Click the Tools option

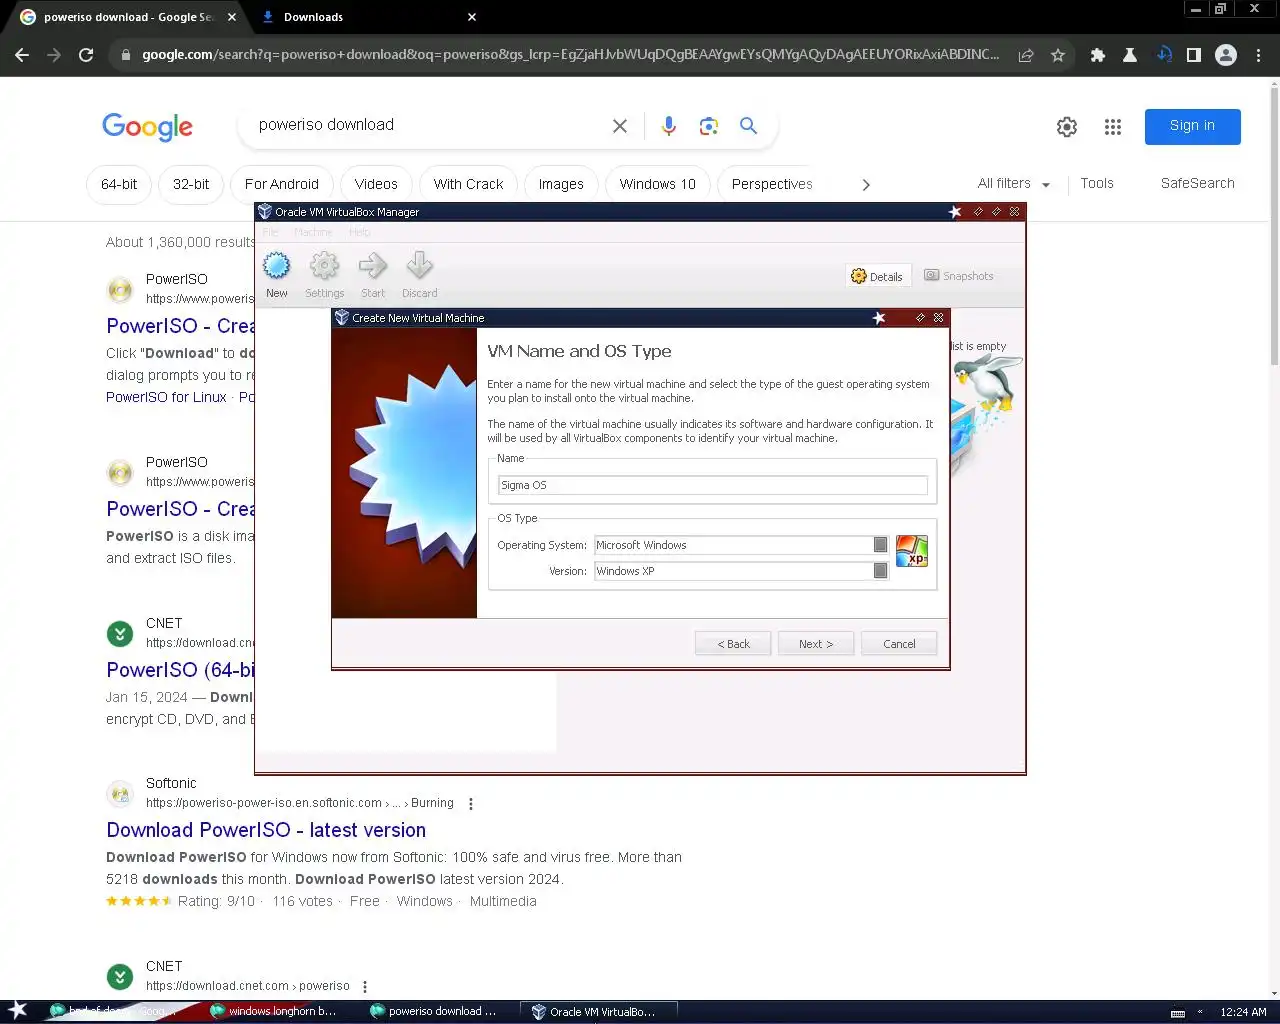point(1097,184)
